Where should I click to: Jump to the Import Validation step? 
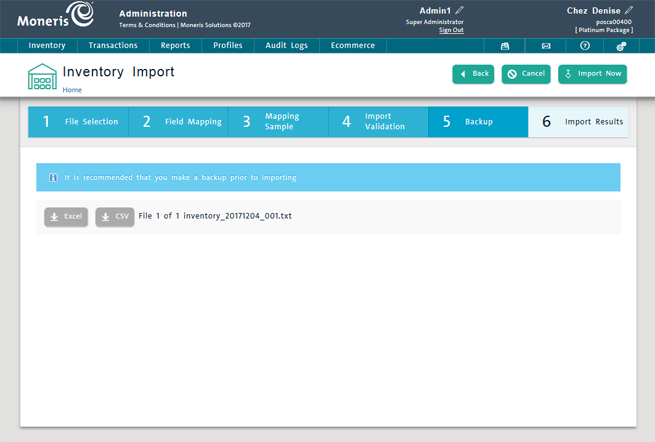[378, 122]
